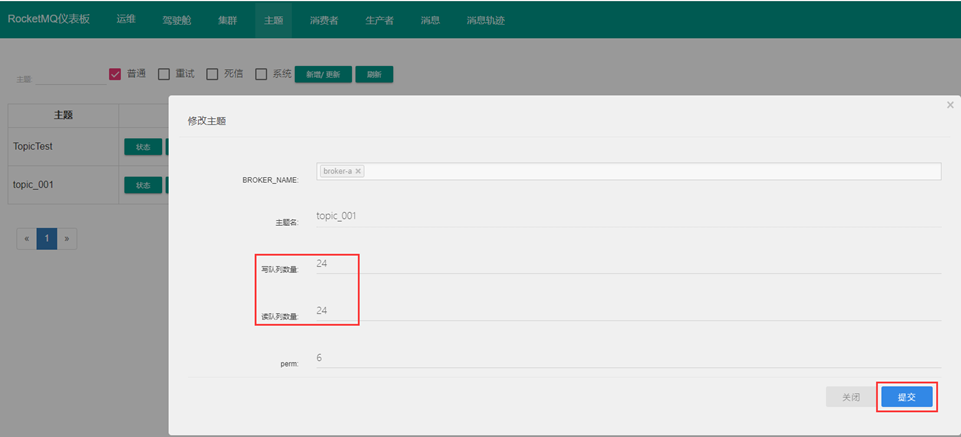Click the 刷新 button
961x437 pixels.
[x=374, y=74]
